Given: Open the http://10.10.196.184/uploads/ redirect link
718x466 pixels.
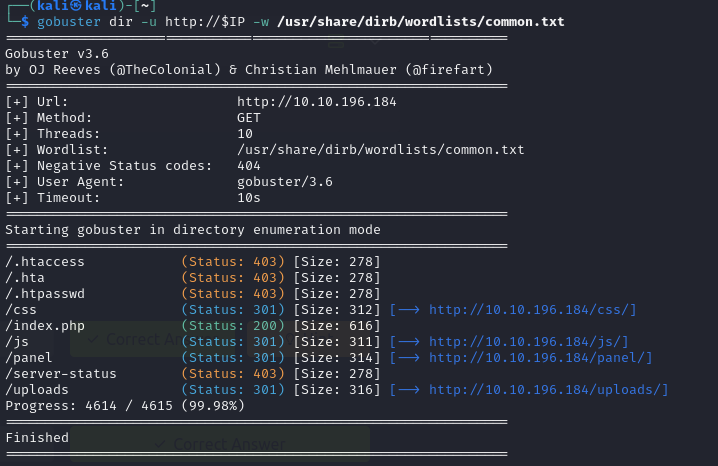Looking at the screenshot, I should click(548, 390).
